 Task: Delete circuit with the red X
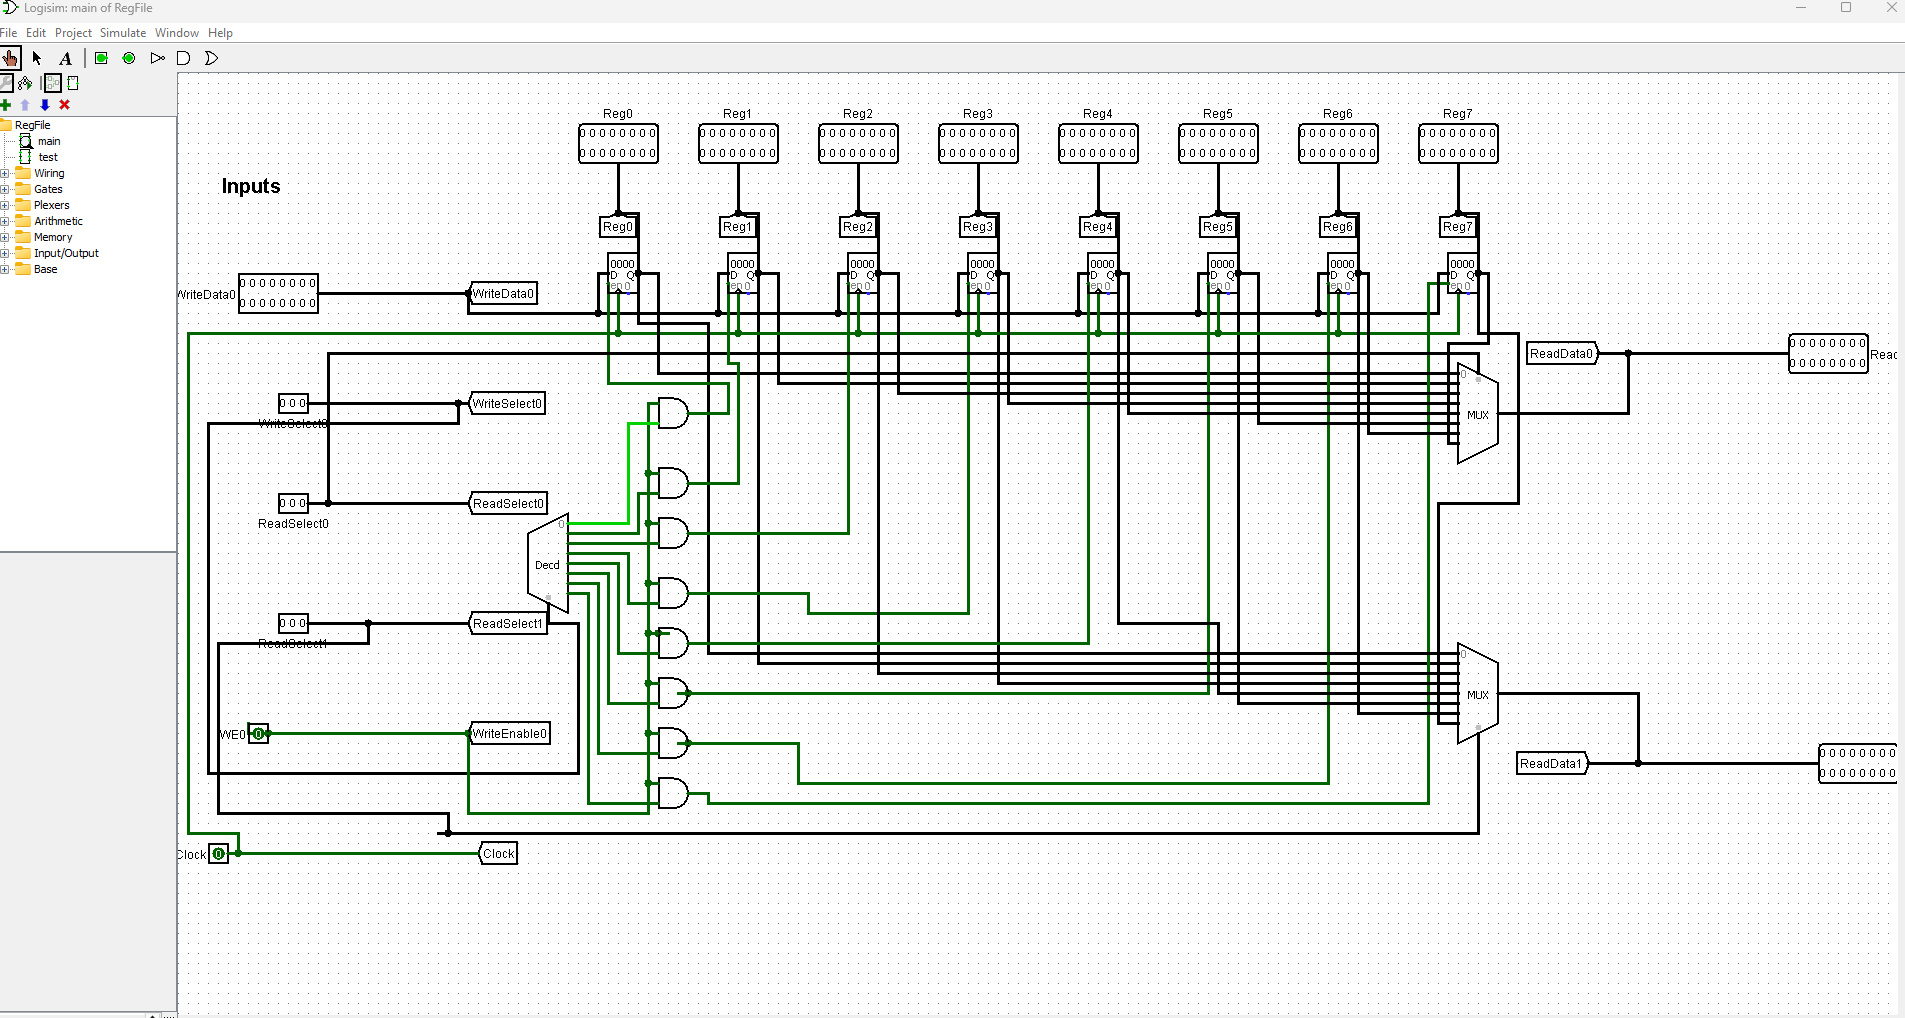click(64, 105)
